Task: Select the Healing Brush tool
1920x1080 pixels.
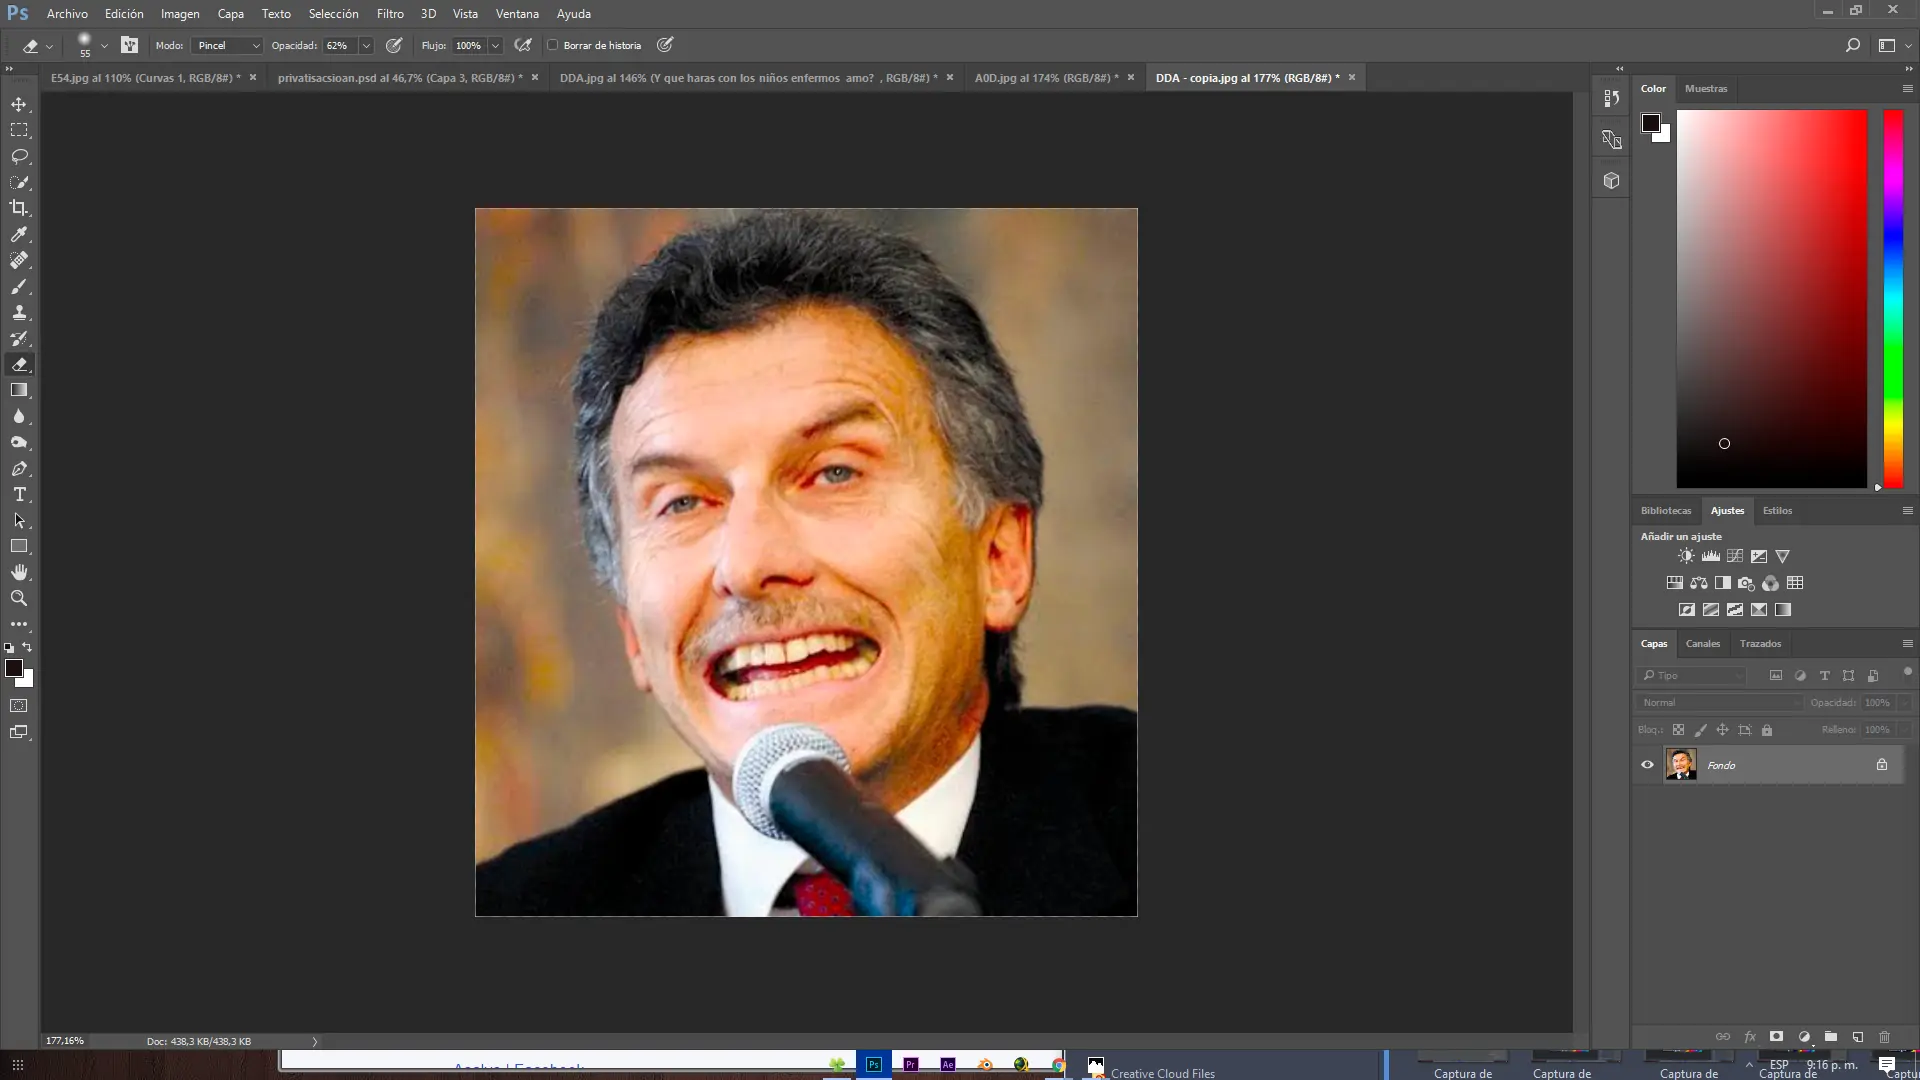Action: point(19,260)
